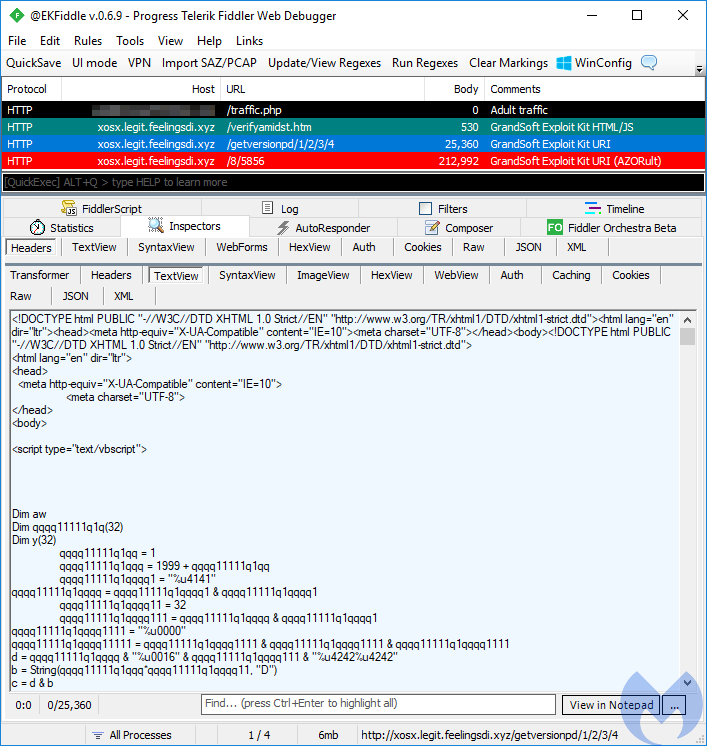The width and height of the screenshot is (707, 746).
Task: Open the File menu
Action: (x=17, y=41)
